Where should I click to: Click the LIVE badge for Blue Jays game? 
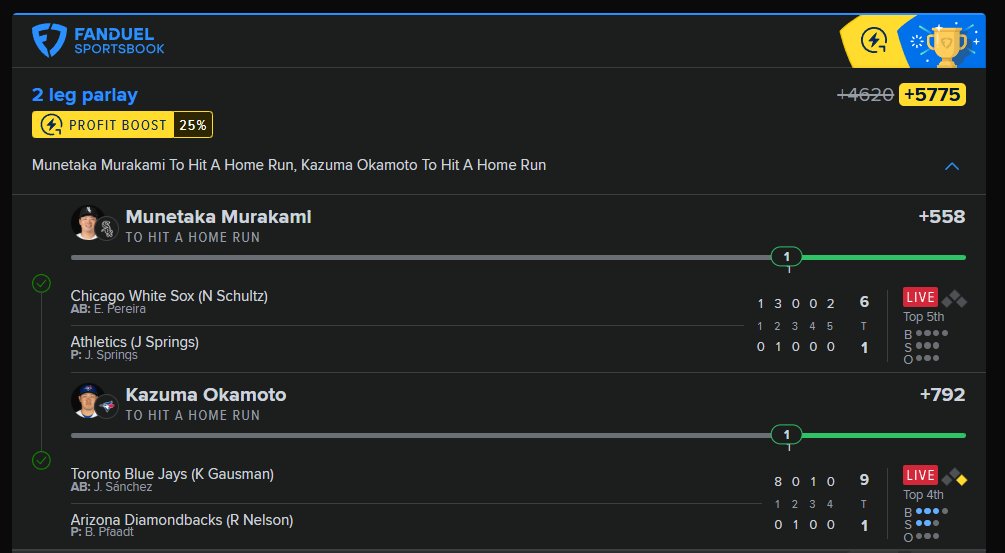[x=920, y=475]
